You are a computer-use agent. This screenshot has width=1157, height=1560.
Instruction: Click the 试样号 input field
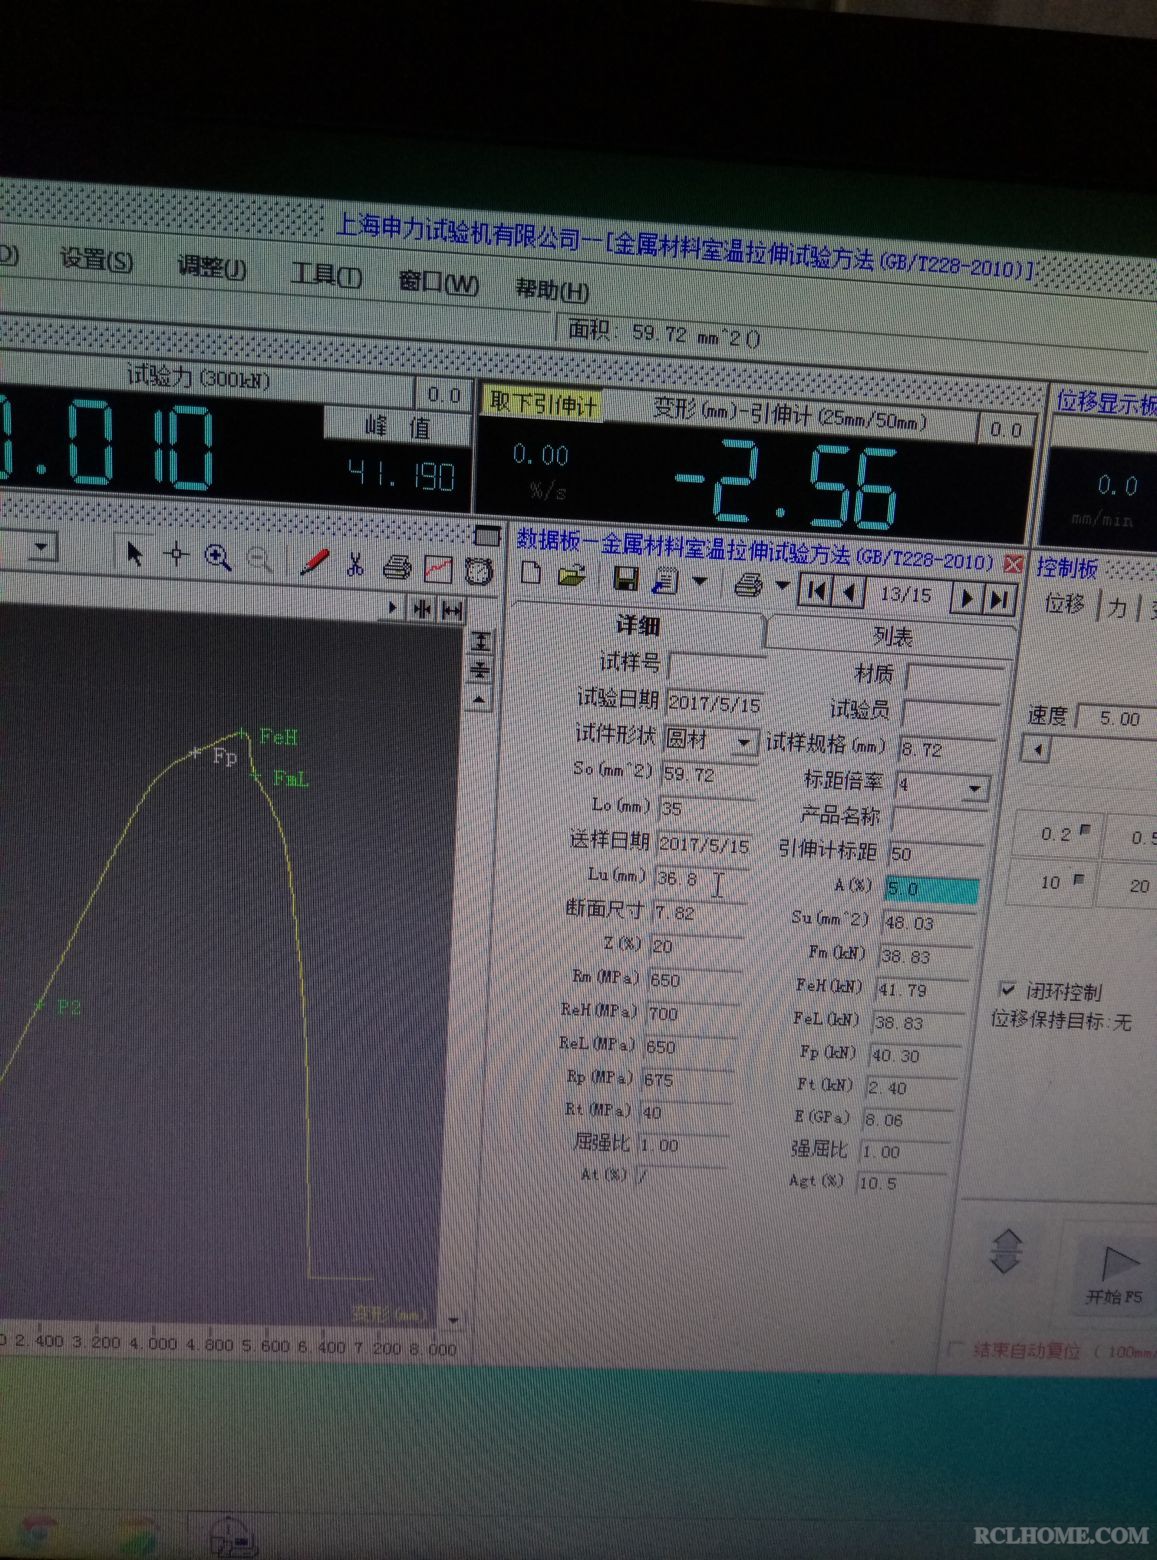(x=716, y=665)
